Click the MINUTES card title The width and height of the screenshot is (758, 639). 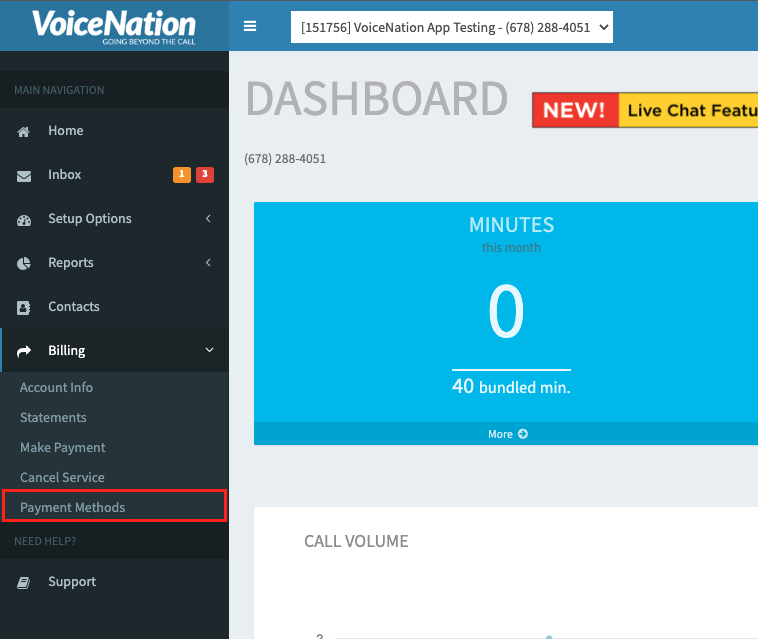coord(511,225)
